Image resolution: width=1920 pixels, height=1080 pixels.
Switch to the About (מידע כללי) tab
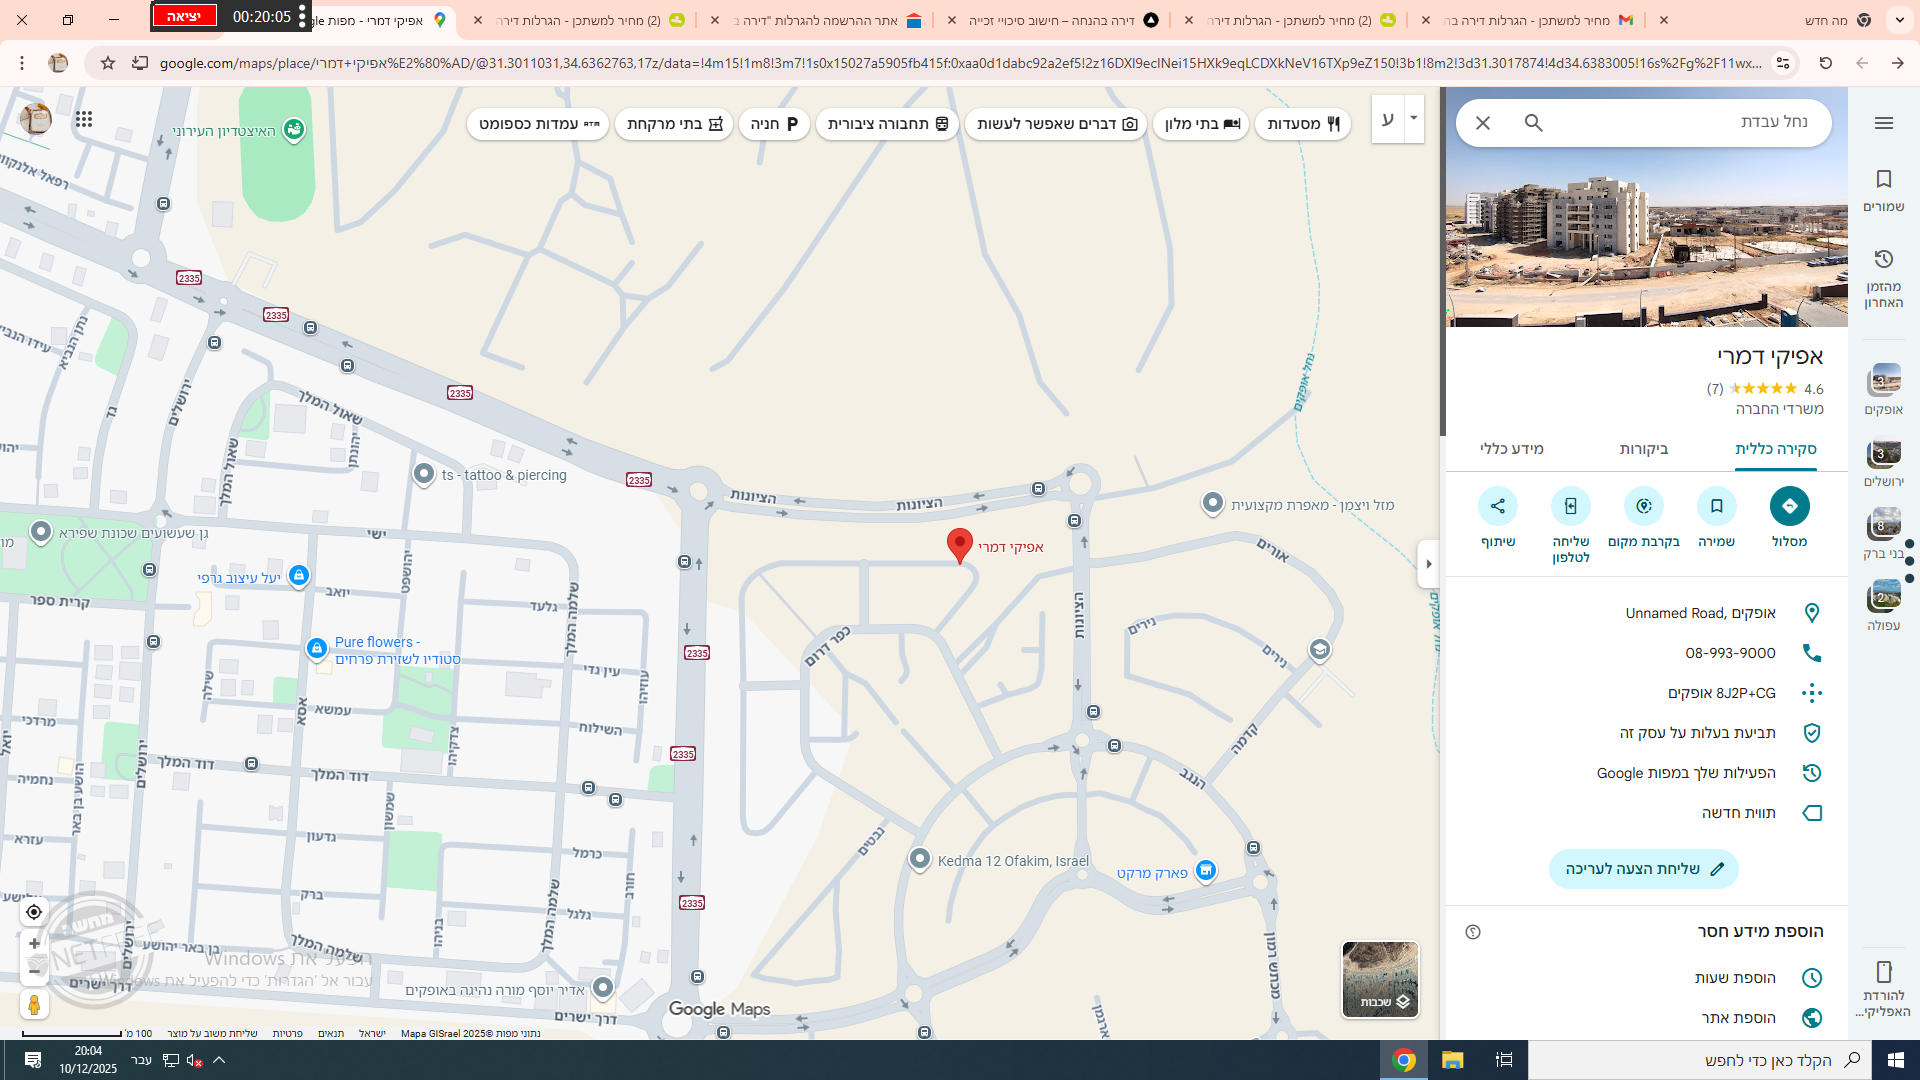(1511, 449)
